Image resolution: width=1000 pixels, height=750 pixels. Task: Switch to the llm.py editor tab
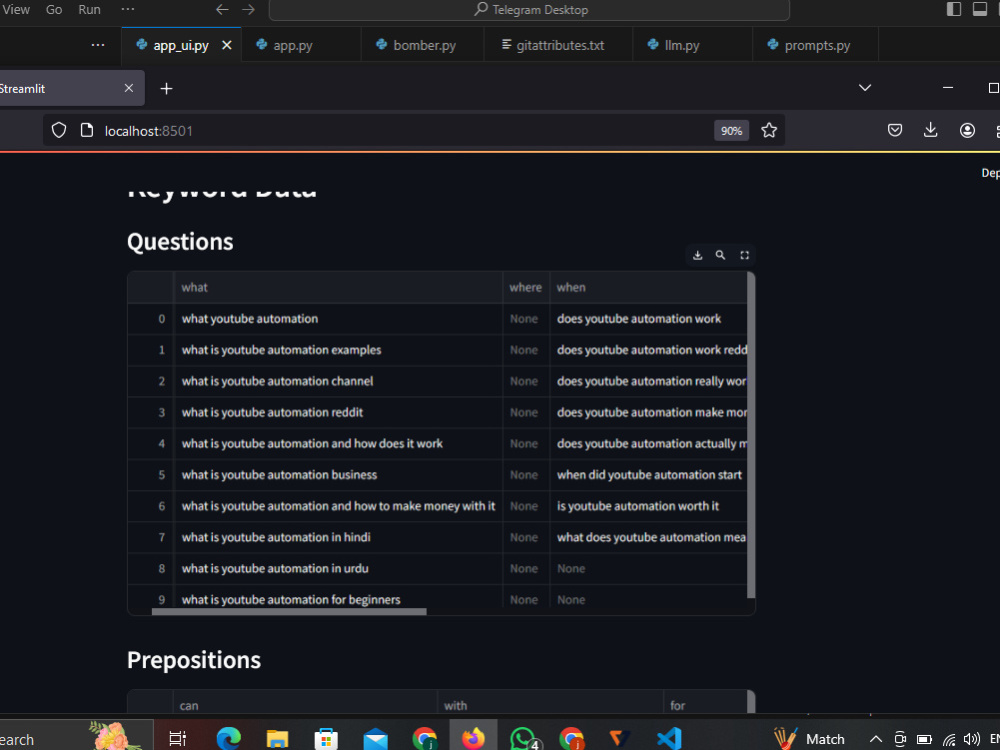(693, 45)
